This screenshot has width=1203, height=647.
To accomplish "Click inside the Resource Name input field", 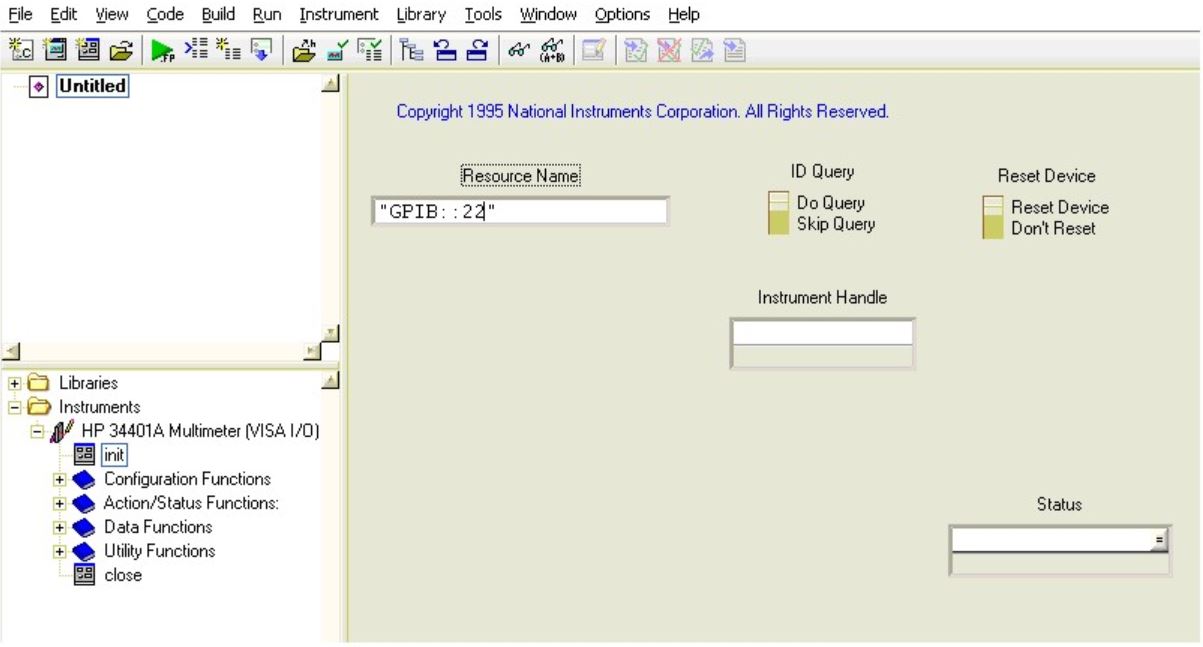I will point(520,212).
